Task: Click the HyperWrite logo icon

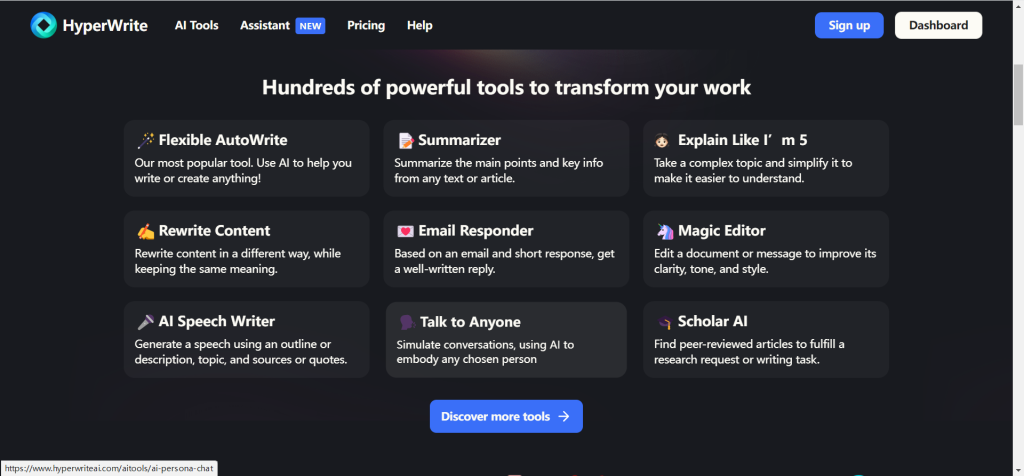Action: click(44, 25)
